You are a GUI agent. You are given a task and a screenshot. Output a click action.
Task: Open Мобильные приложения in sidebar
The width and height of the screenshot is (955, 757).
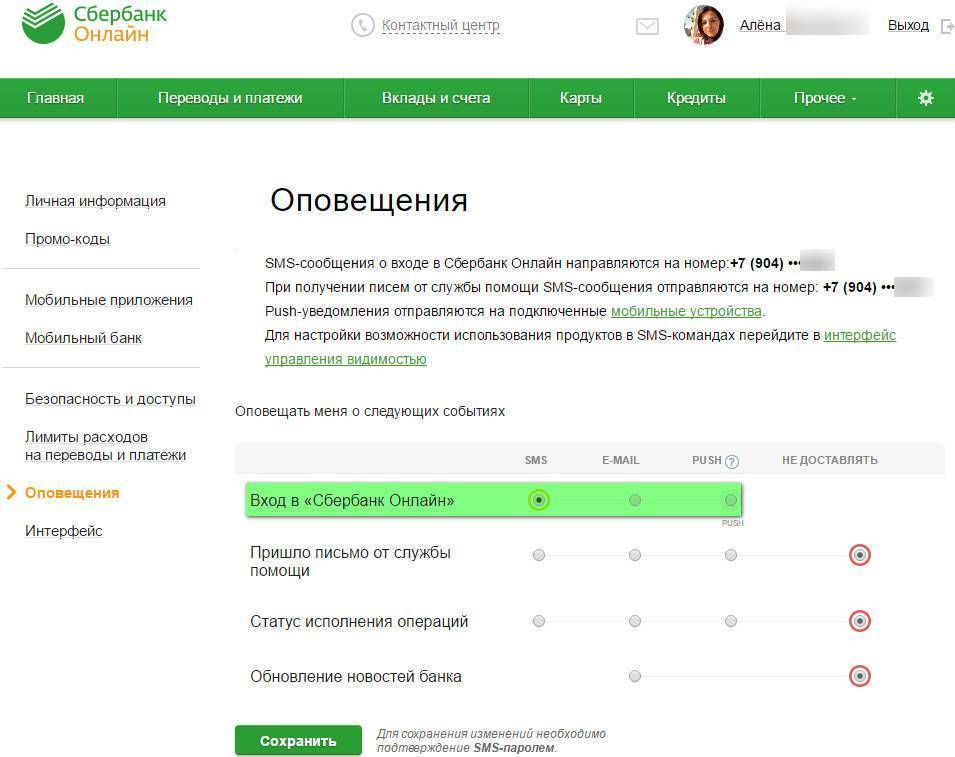[x=109, y=300]
